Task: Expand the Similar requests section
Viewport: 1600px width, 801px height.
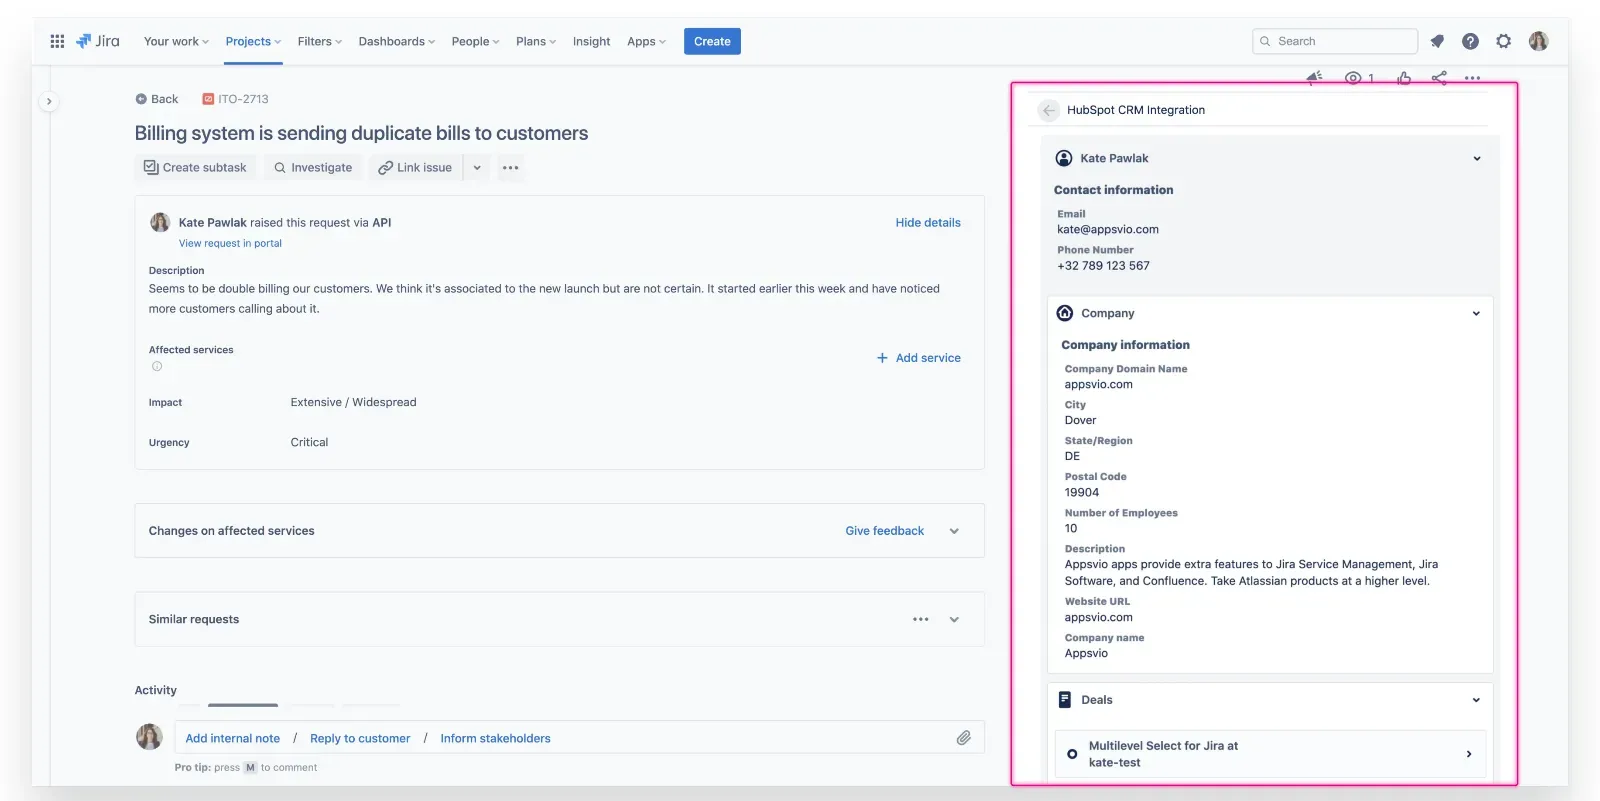Action: point(954,620)
